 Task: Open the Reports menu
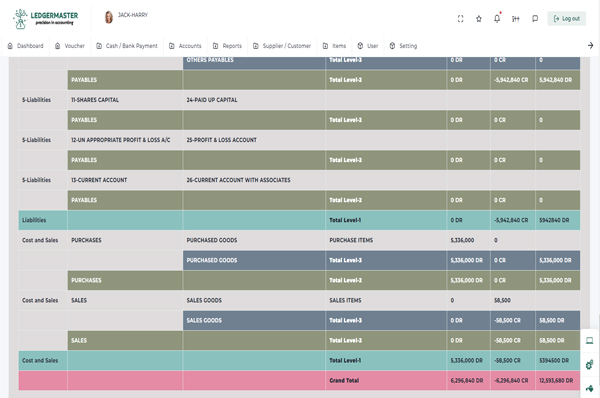227,46
